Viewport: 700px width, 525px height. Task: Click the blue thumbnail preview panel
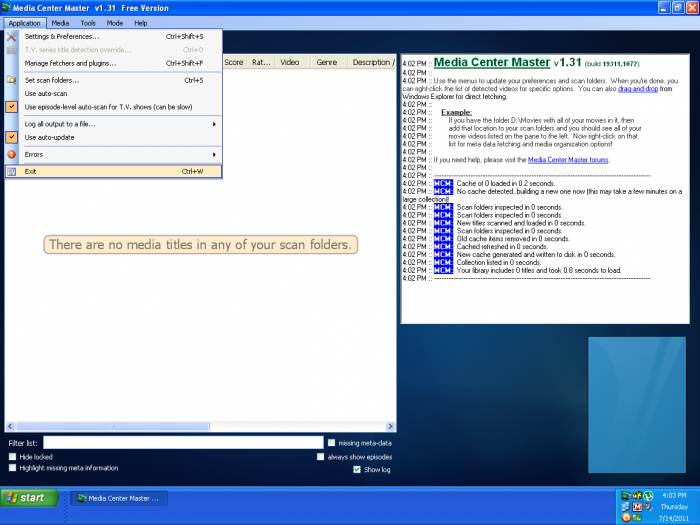click(x=637, y=404)
